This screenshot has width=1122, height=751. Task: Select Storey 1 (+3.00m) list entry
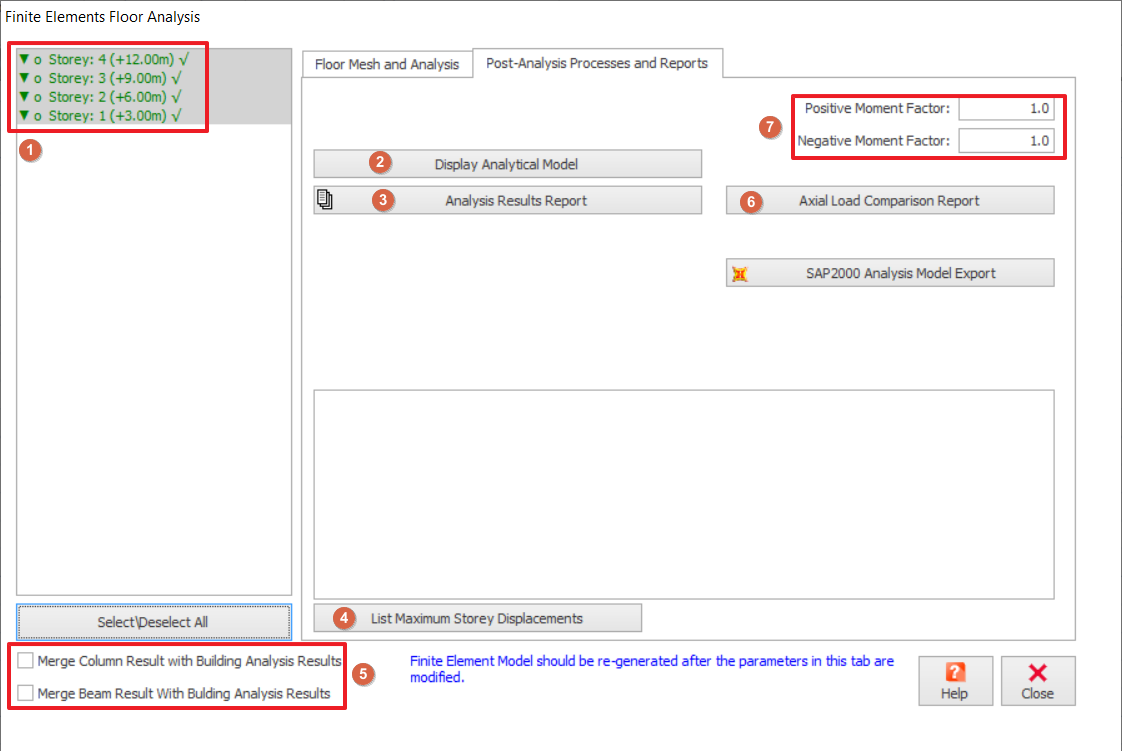108,116
